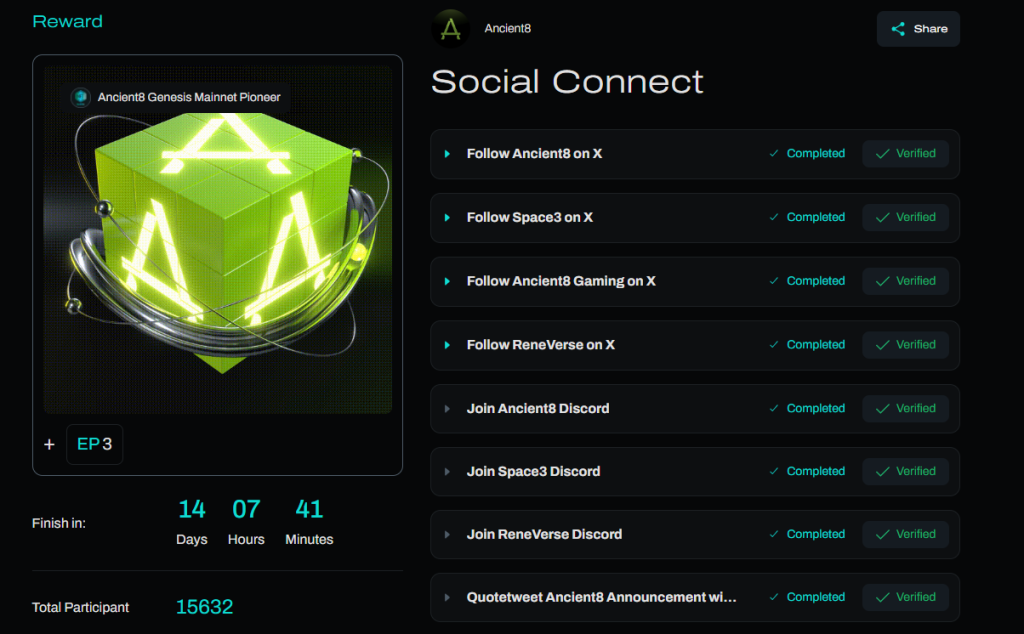Click Completed status for Quotetweet Ancient8 Announcement

click(807, 597)
